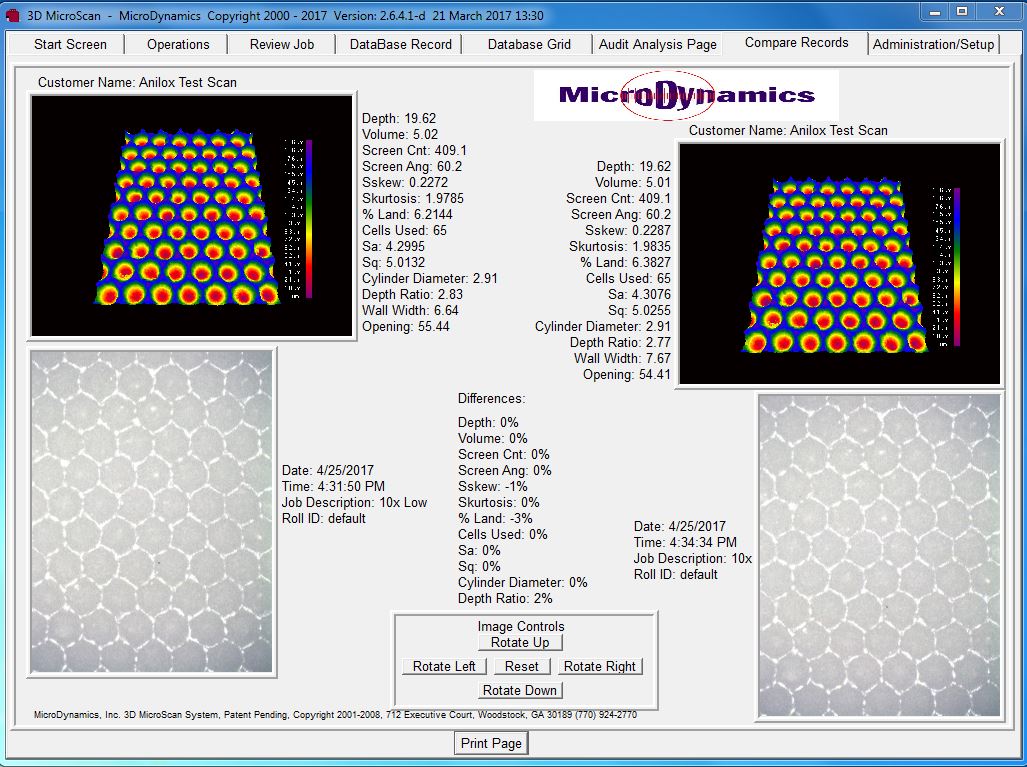The height and width of the screenshot is (767, 1027).
Task: Click the Rotate Right button
Action: click(x=599, y=666)
